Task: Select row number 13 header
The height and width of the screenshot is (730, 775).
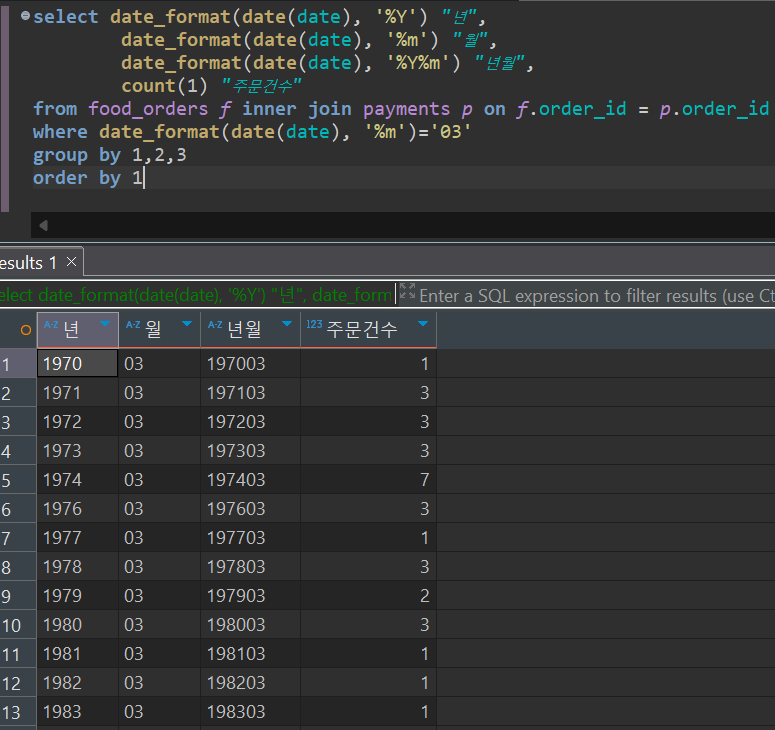Action: [18, 712]
